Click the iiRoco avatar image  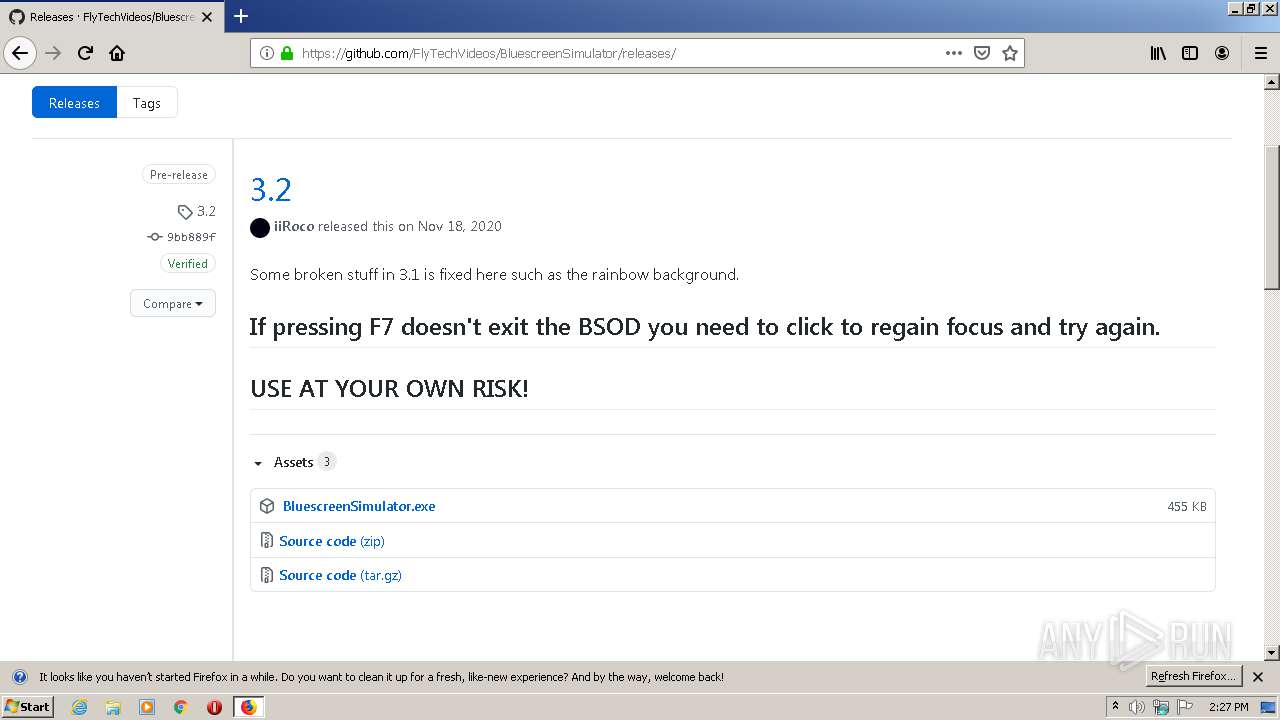click(x=260, y=227)
